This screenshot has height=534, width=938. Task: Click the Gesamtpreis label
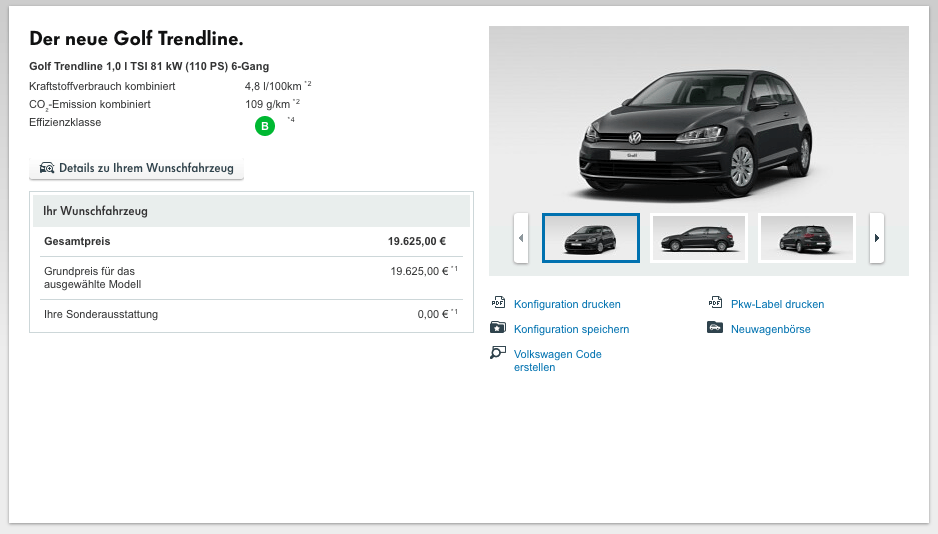click(77, 242)
